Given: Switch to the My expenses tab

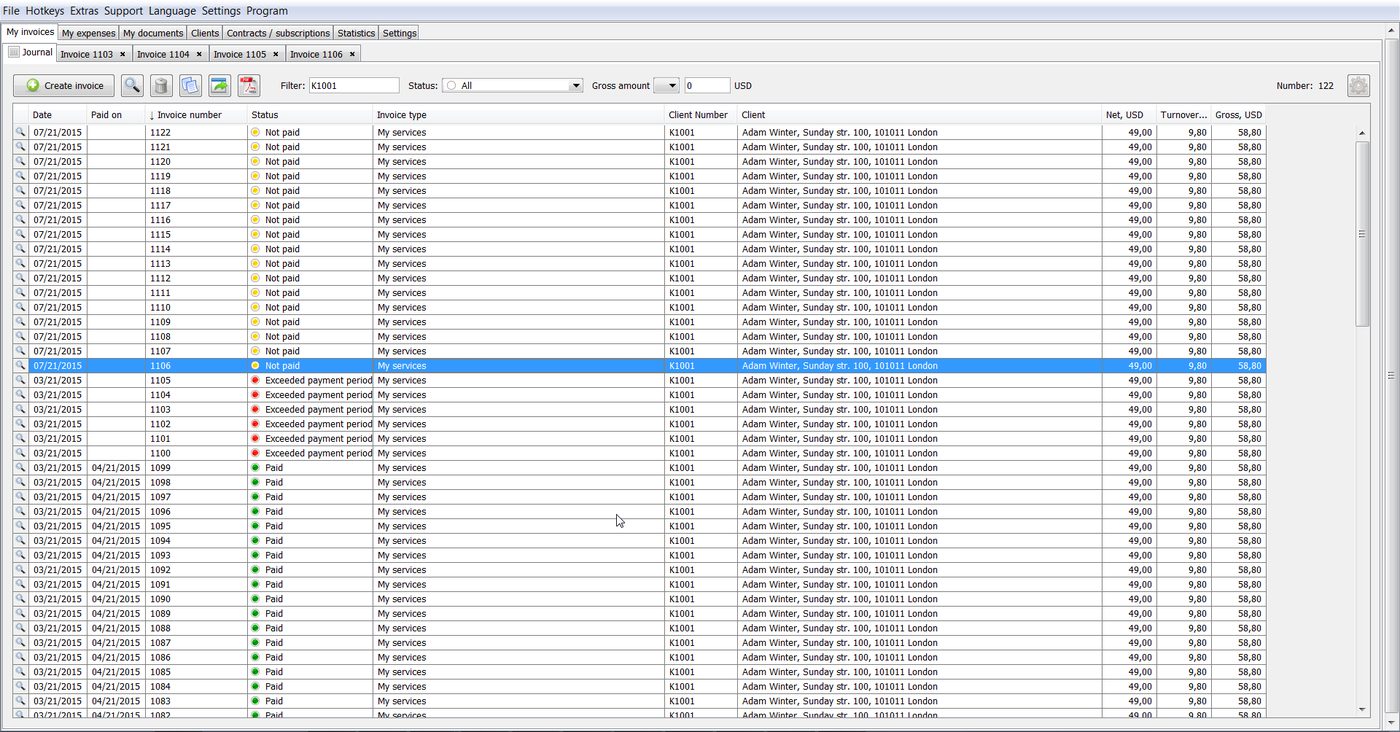Looking at the screenshot, I should (x=89, y=33).
